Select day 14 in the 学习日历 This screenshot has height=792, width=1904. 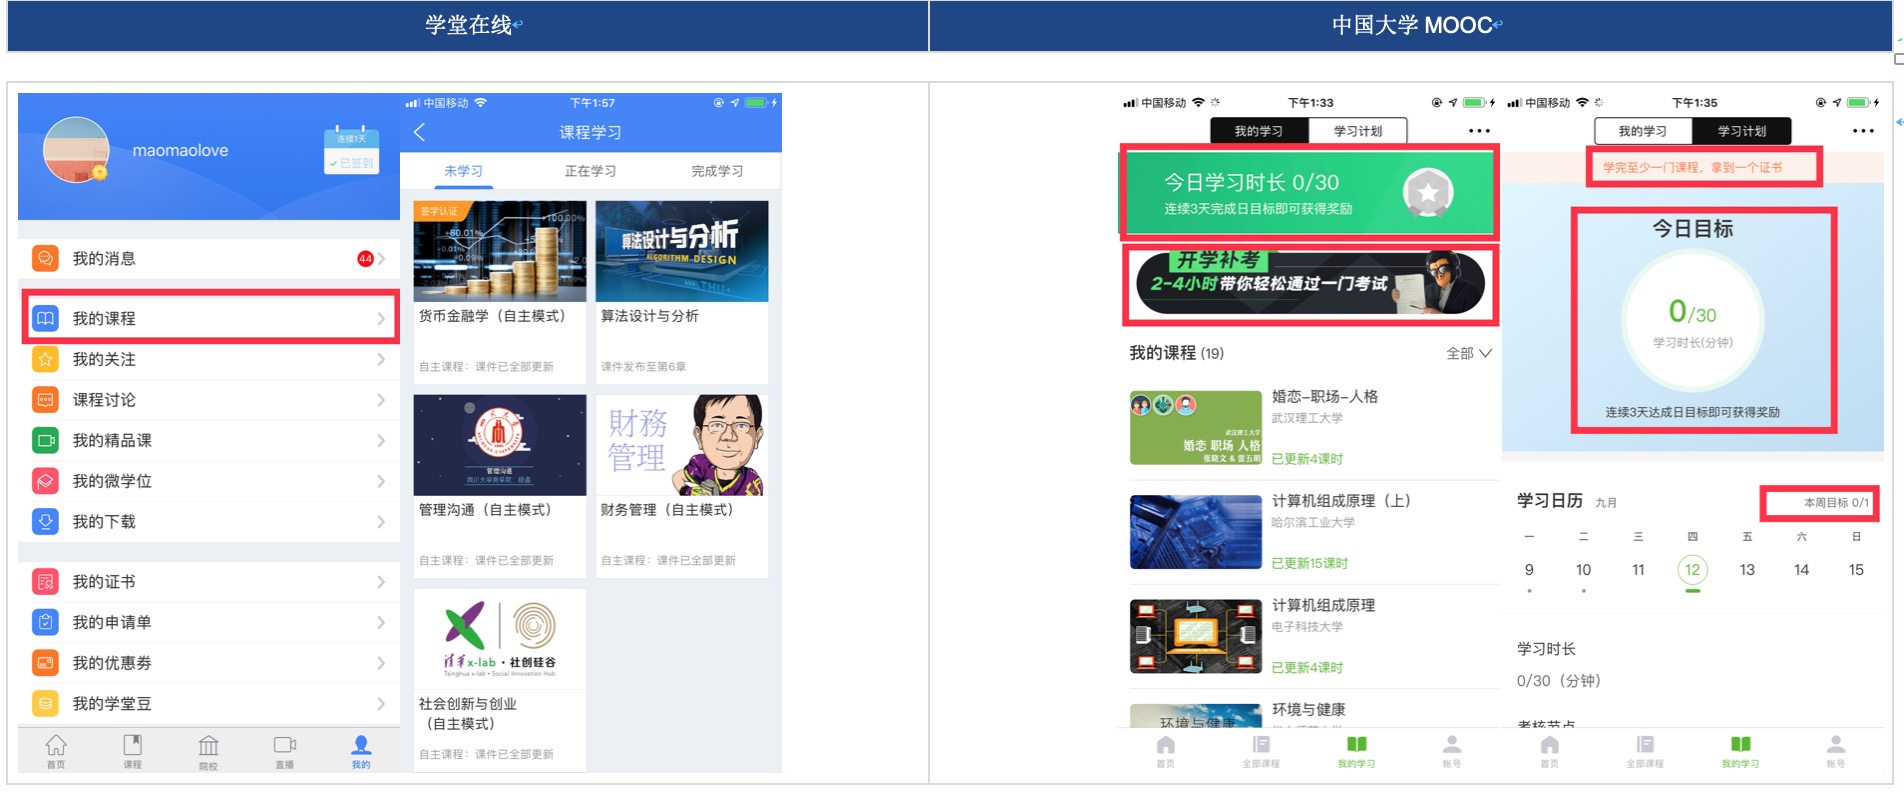click(1801, 570)
